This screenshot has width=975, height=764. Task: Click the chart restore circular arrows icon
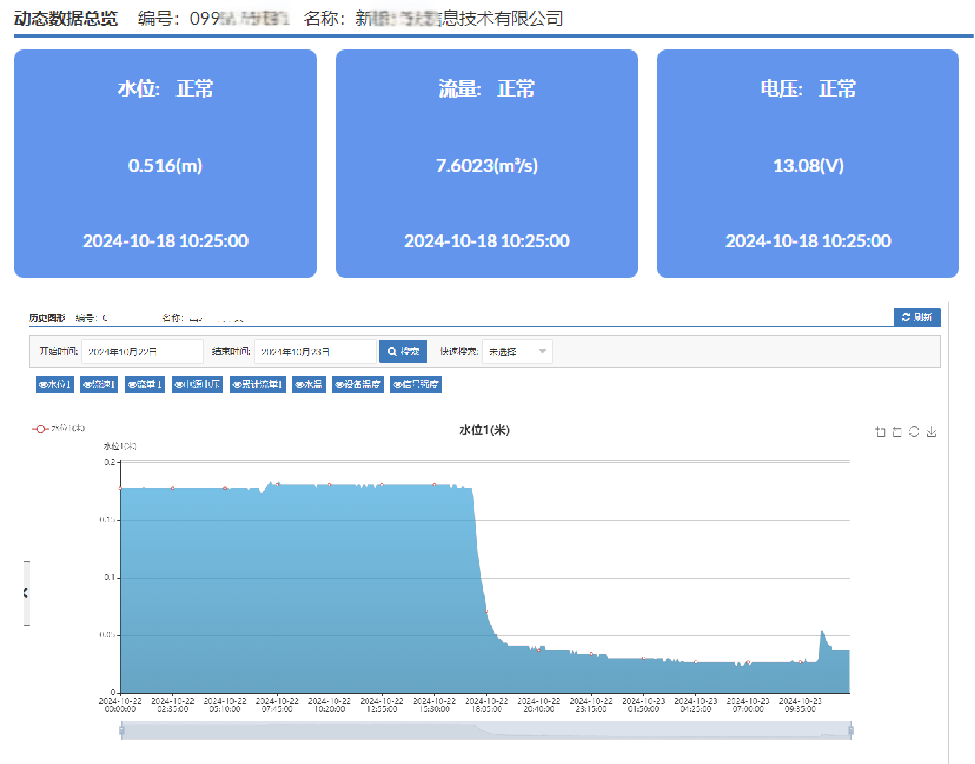(913, 431)
